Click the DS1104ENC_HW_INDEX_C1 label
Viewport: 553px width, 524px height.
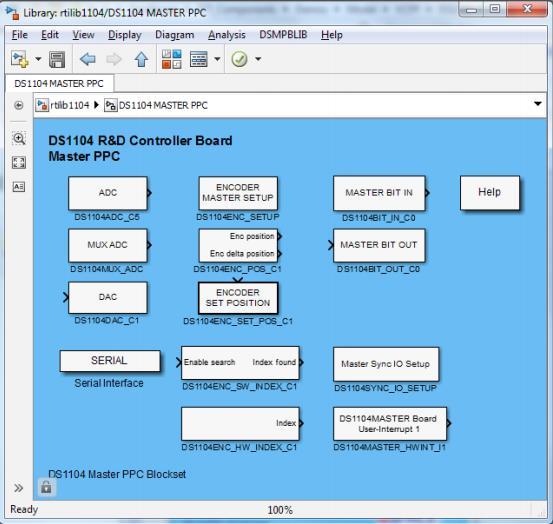pos(239,447)
